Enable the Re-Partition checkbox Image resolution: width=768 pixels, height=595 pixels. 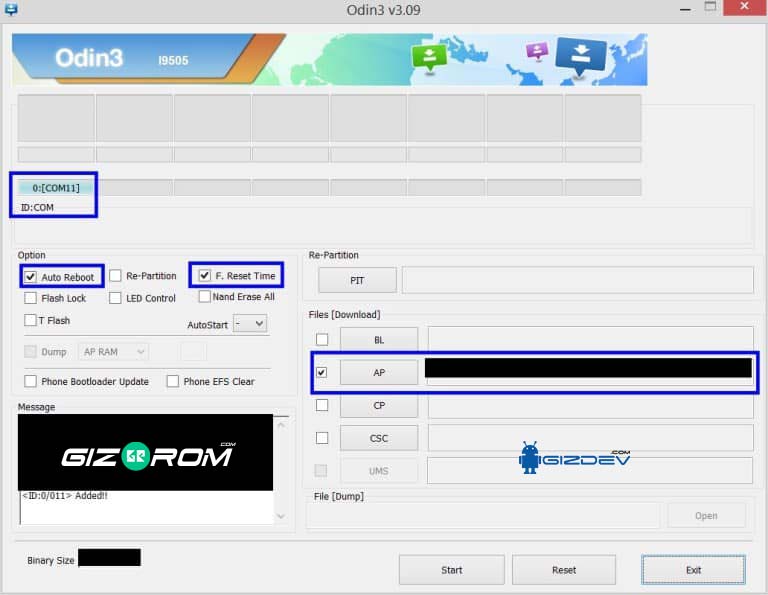pyautogui.click(x=115, y=276)
